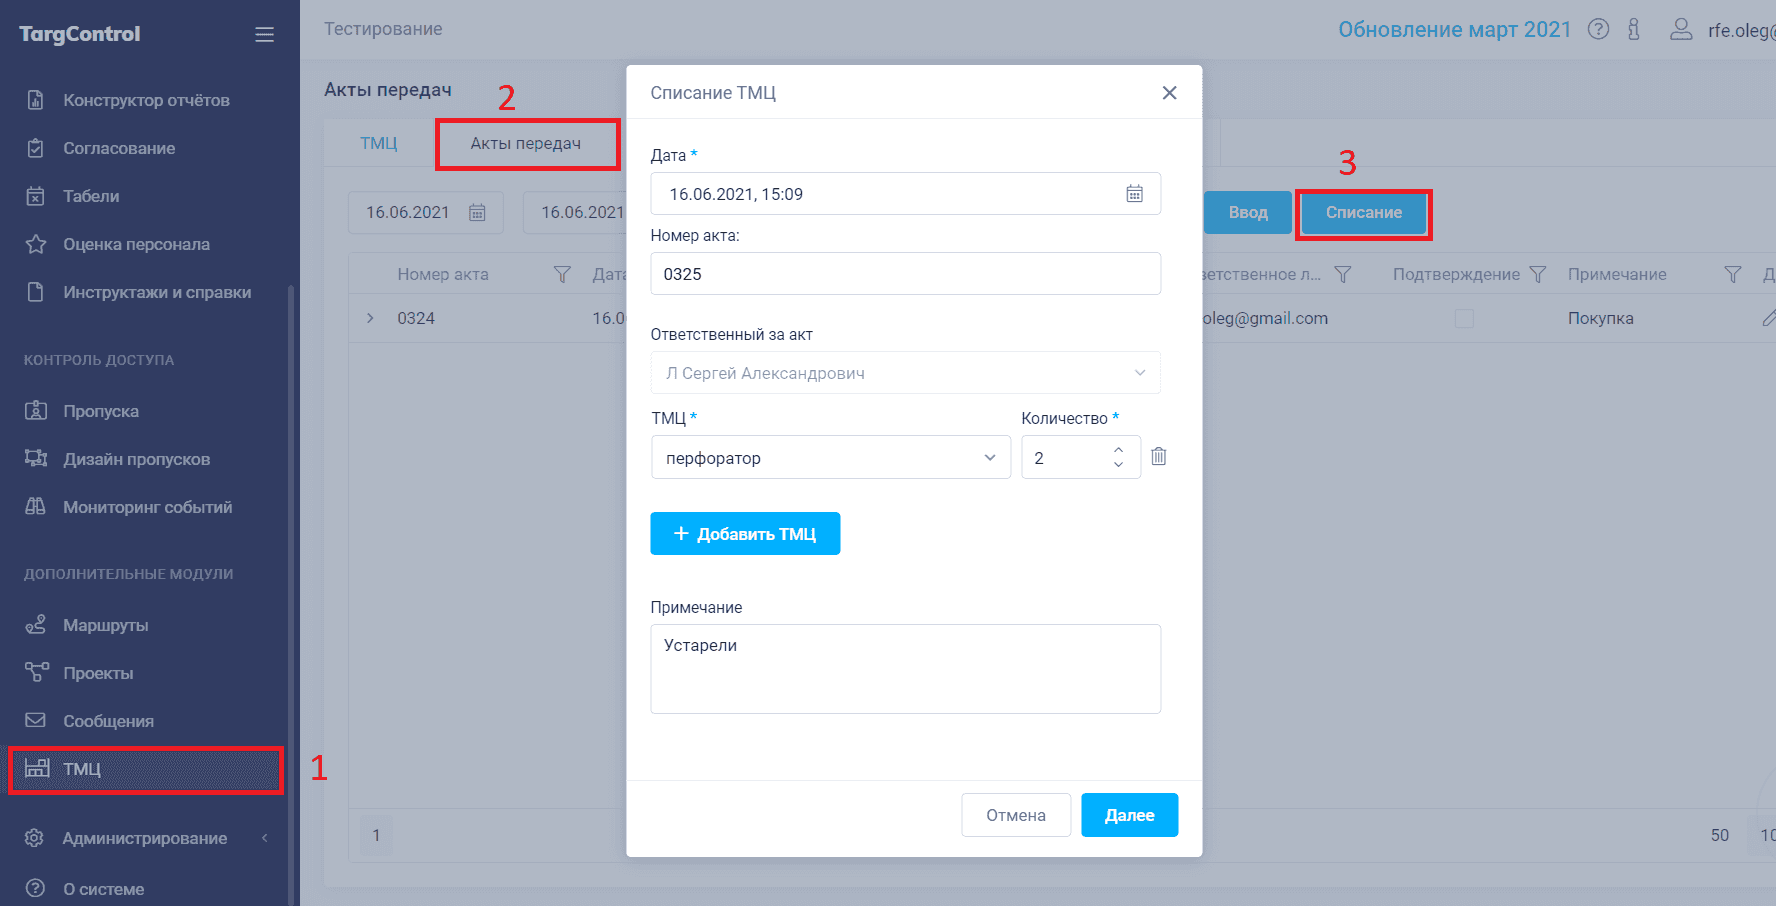Click the Сообщения envelope icon
Viewport: 1776px width, 906px height.
tap(36, 720)
